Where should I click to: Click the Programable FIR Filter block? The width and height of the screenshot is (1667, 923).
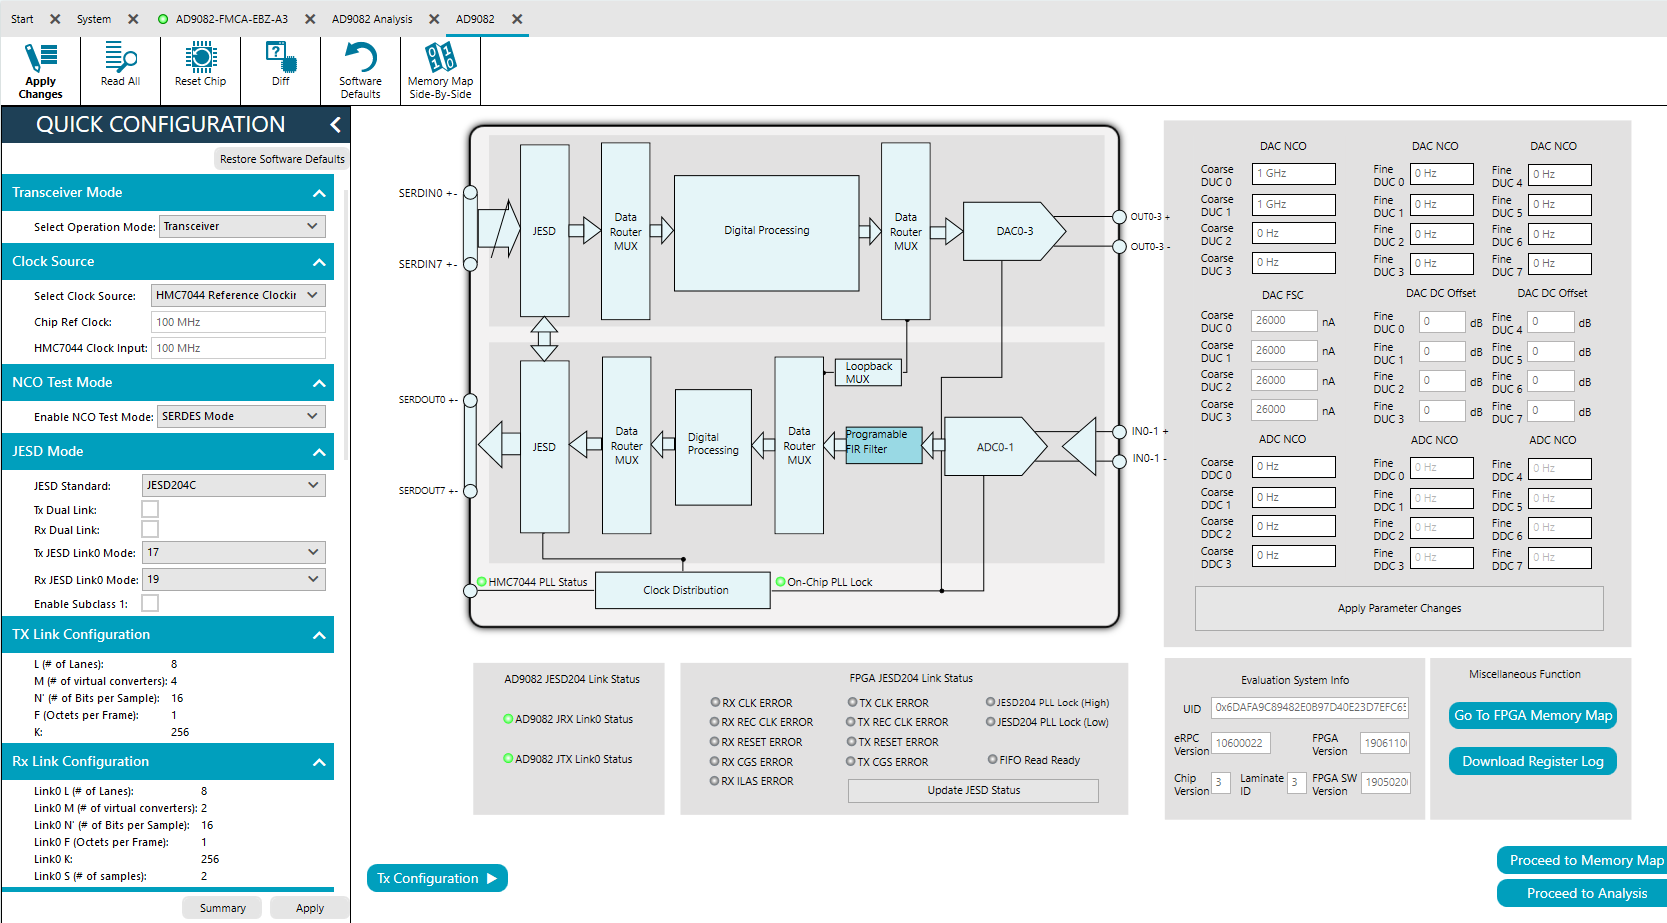884,443
